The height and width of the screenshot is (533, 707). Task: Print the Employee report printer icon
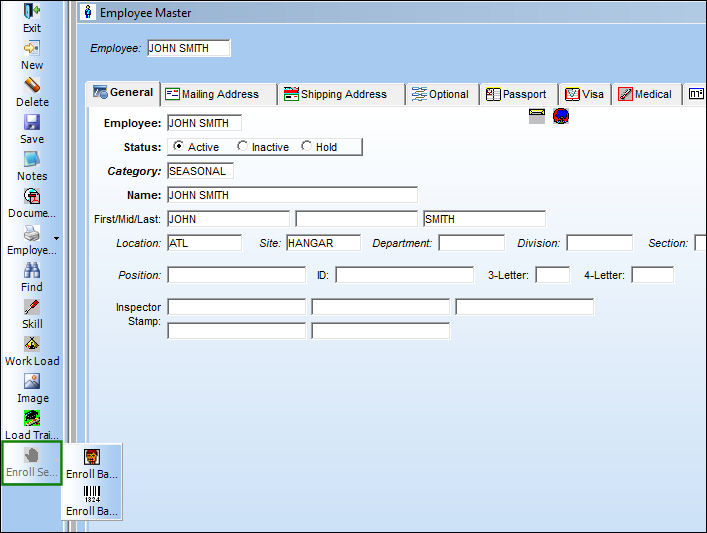pyautogui.click(x=32, y=233)
